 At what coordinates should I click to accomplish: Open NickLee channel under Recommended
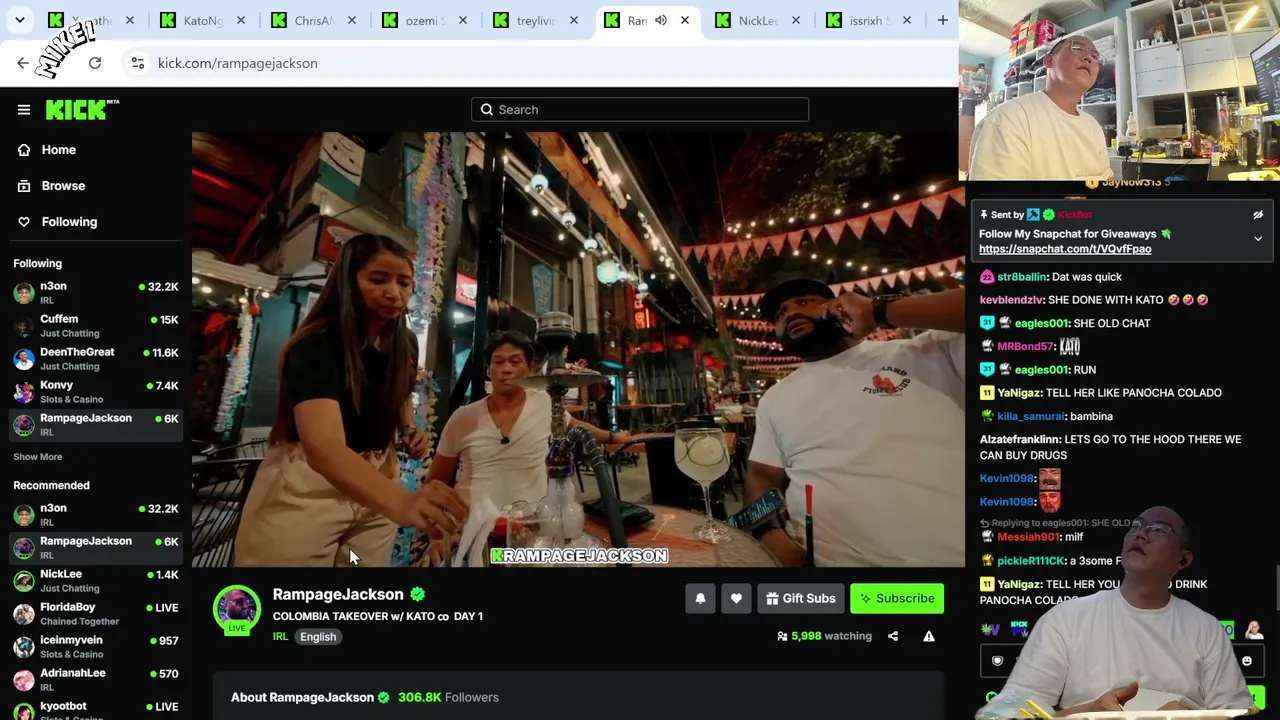coord(96,580)
